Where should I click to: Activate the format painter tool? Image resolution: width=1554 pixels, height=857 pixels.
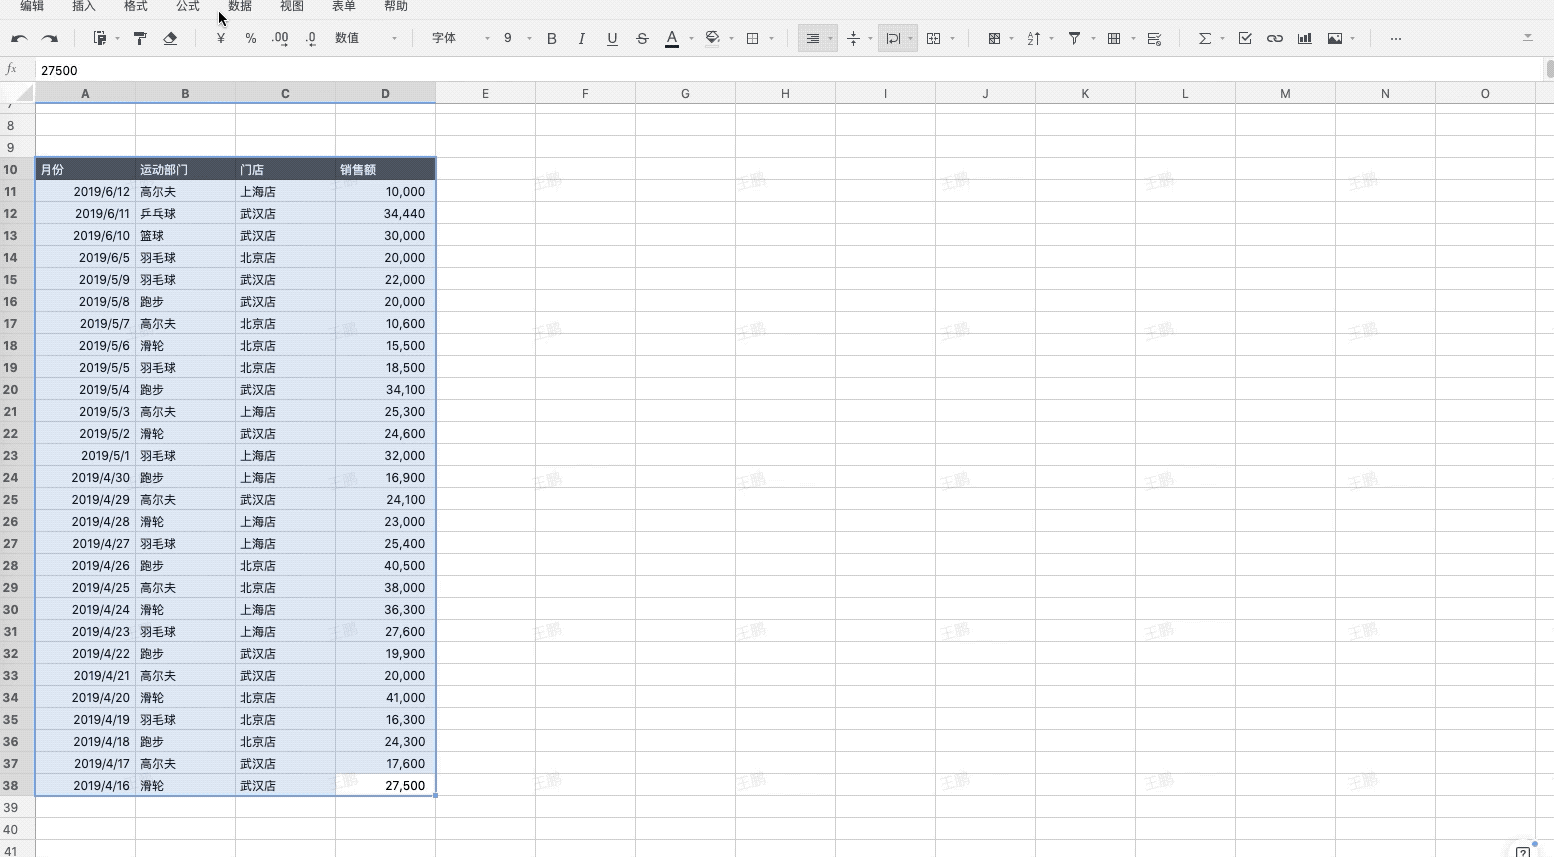tap(140, 39)
